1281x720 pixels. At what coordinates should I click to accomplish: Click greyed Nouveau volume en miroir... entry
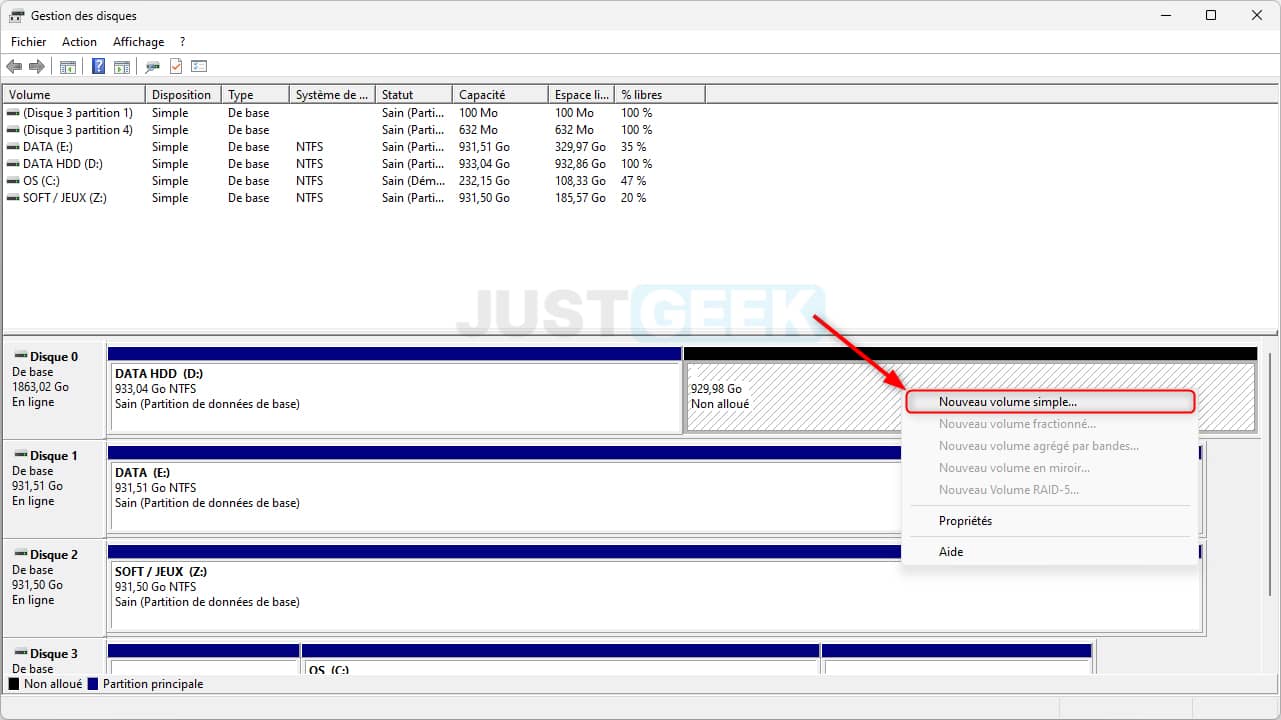(1050, 468)
